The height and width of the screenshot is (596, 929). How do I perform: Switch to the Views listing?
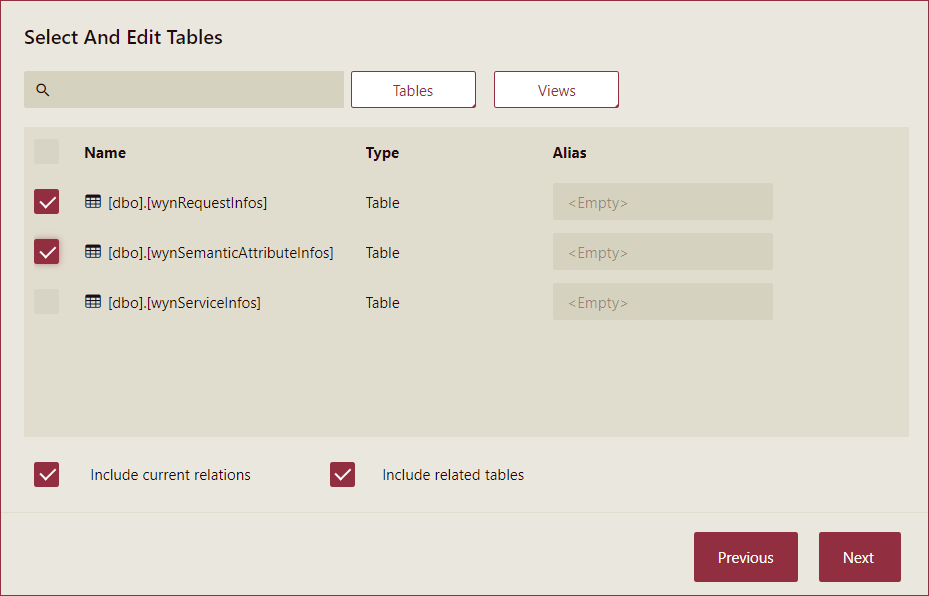(x=556, y=89)
